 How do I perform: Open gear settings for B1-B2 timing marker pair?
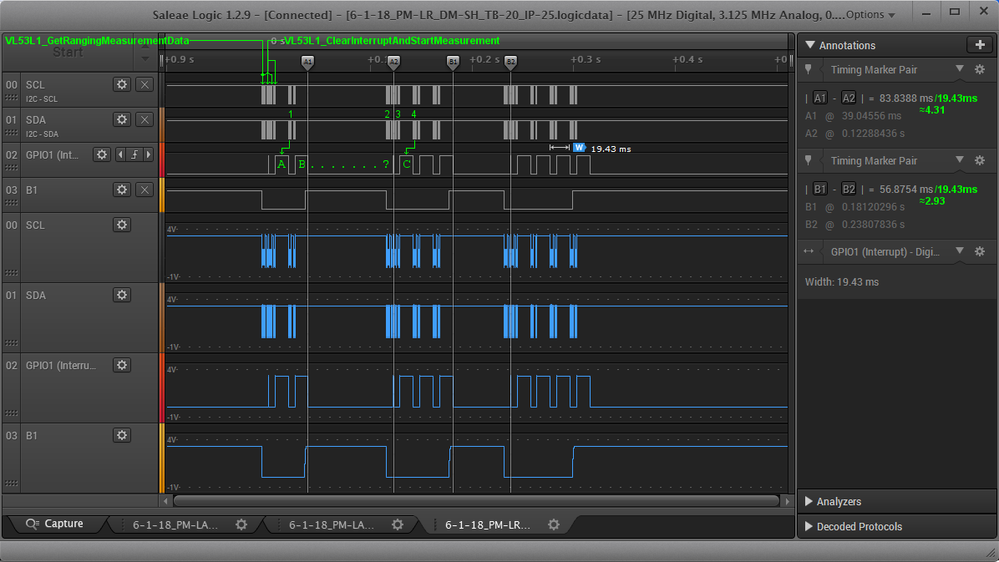pos(980,161)
